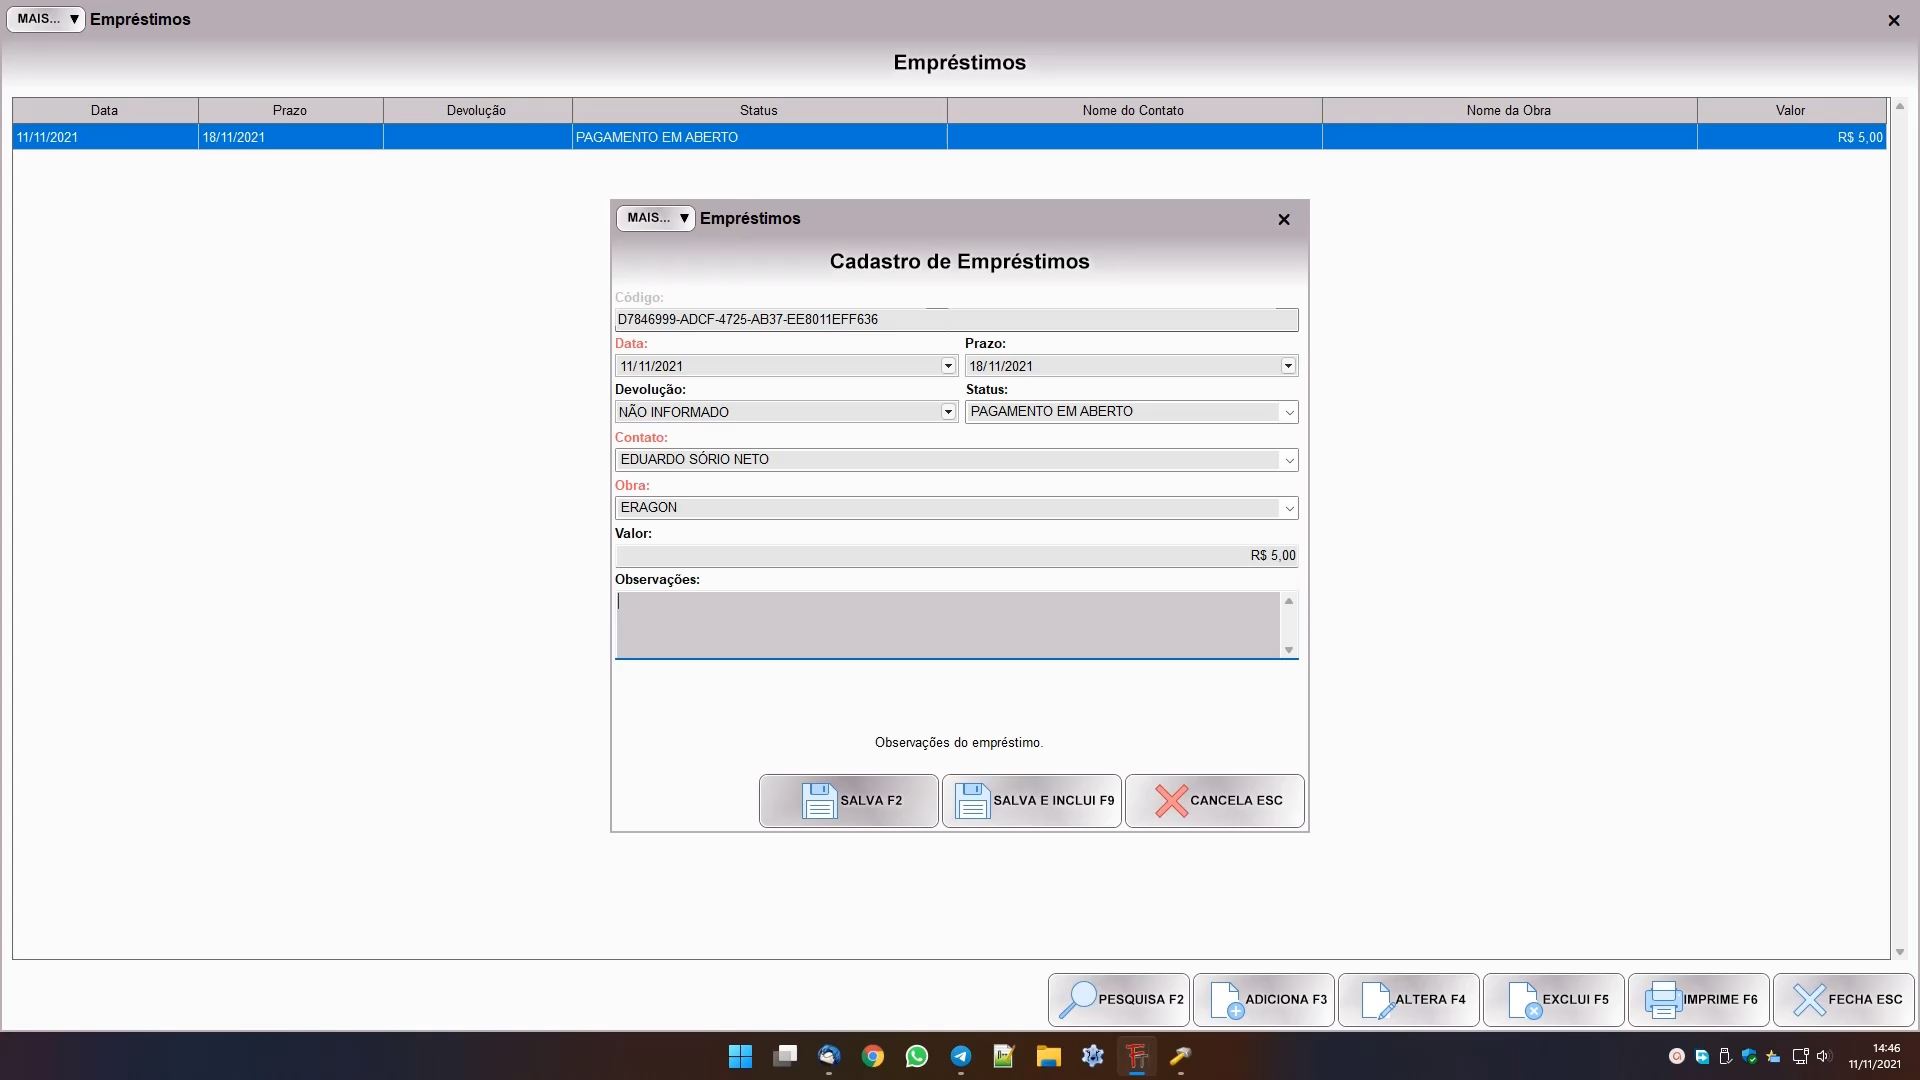Click inside the Observações text area
Screen dimensions: 1920x1080
(x=946, y=624)
